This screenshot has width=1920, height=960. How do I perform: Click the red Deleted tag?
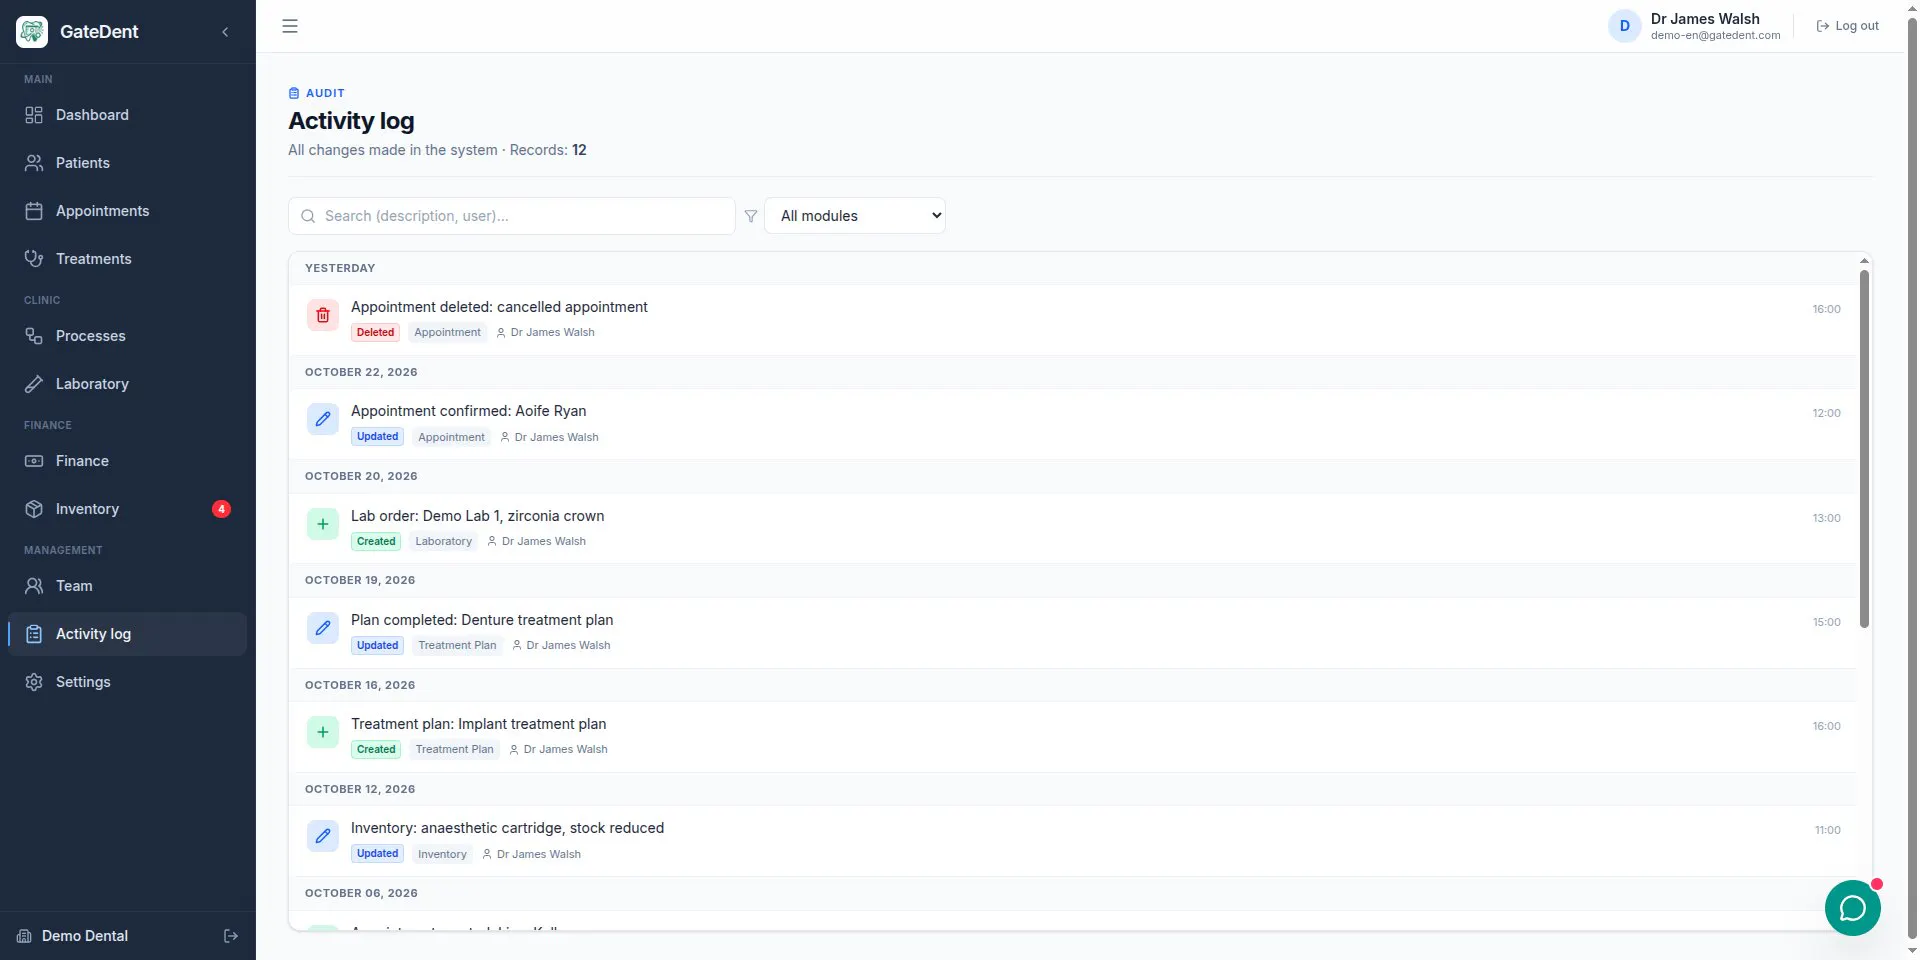(x=375, y=333)
